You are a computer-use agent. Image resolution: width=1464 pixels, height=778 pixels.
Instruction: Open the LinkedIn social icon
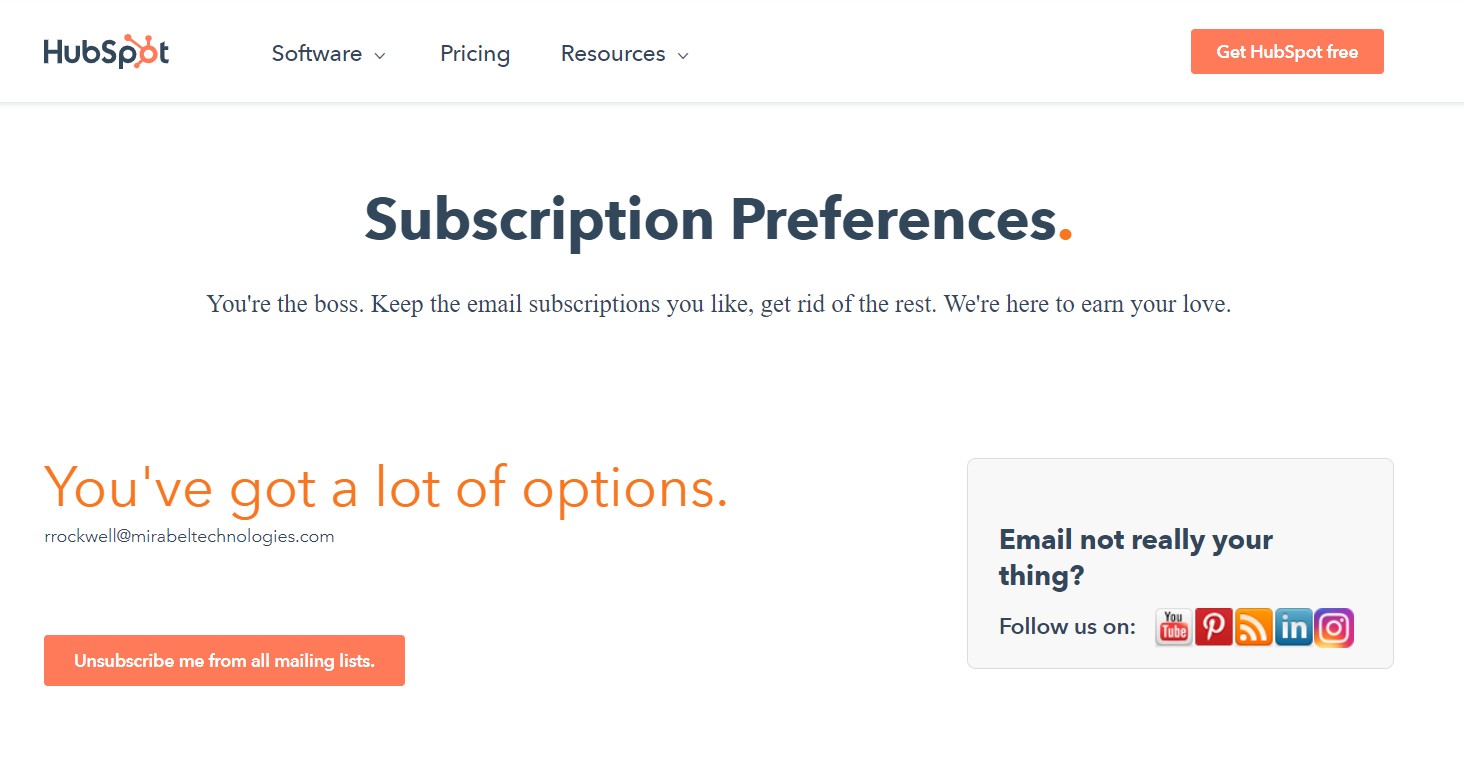pos(1294,627)
